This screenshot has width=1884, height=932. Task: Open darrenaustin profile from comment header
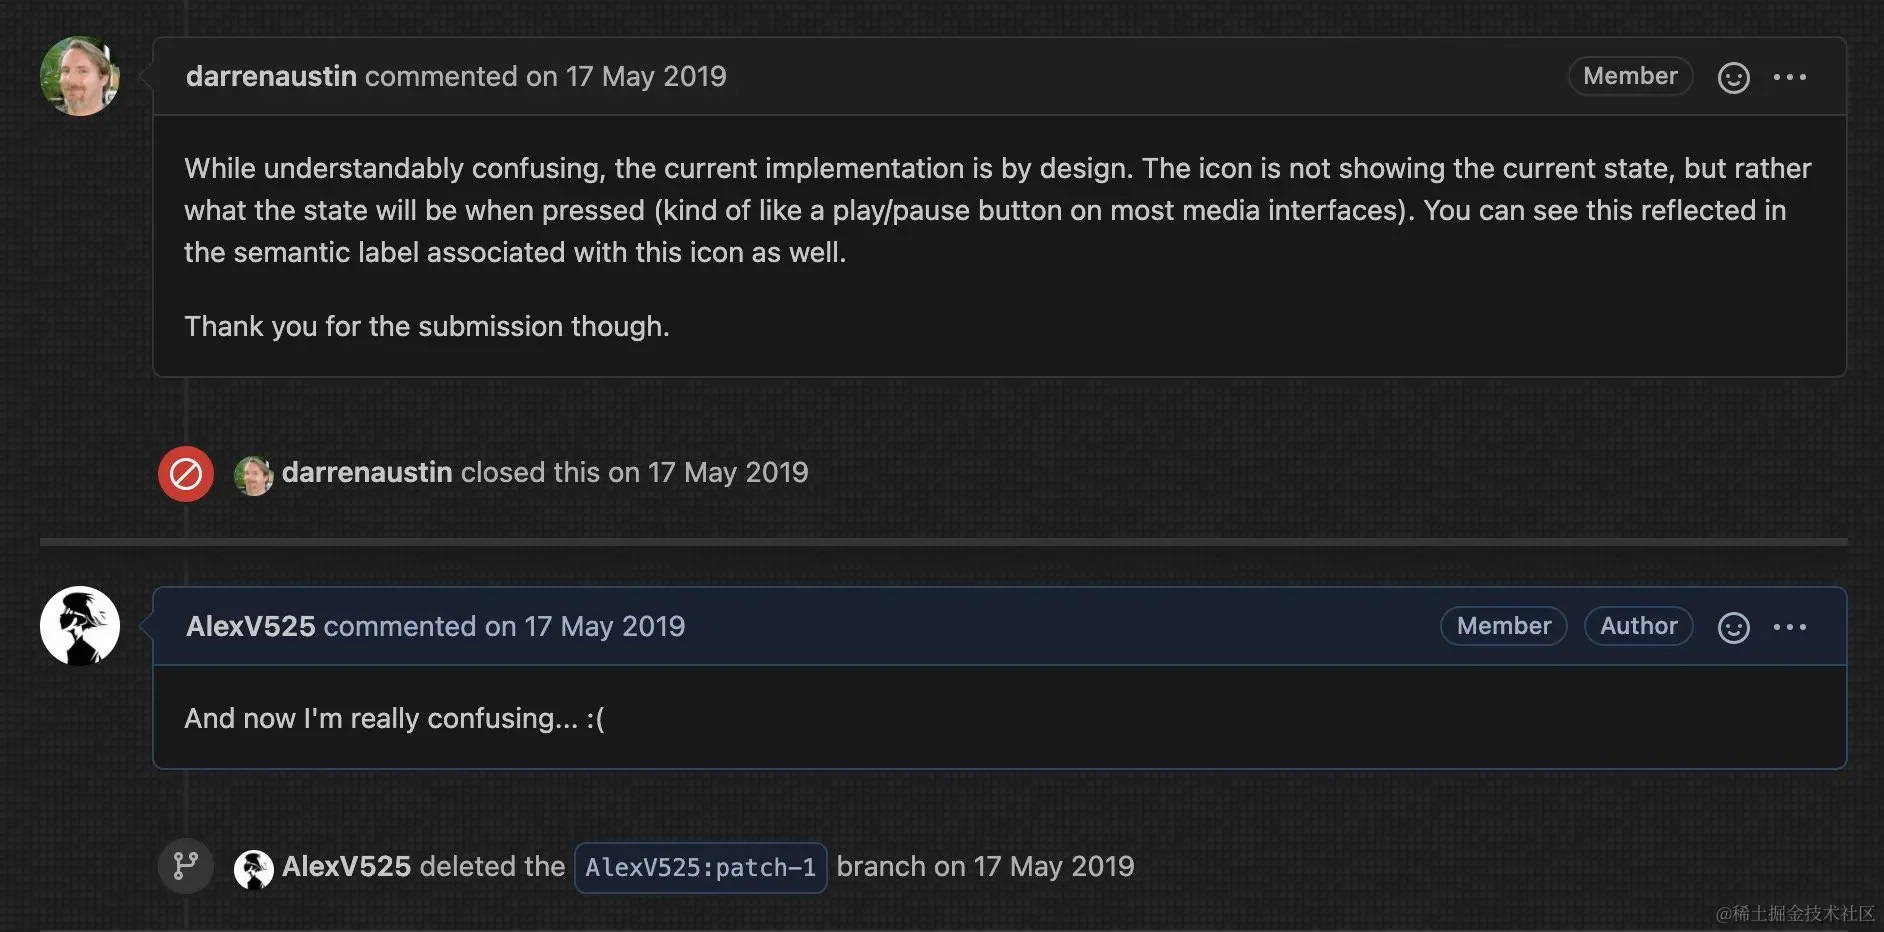point(271,77)
